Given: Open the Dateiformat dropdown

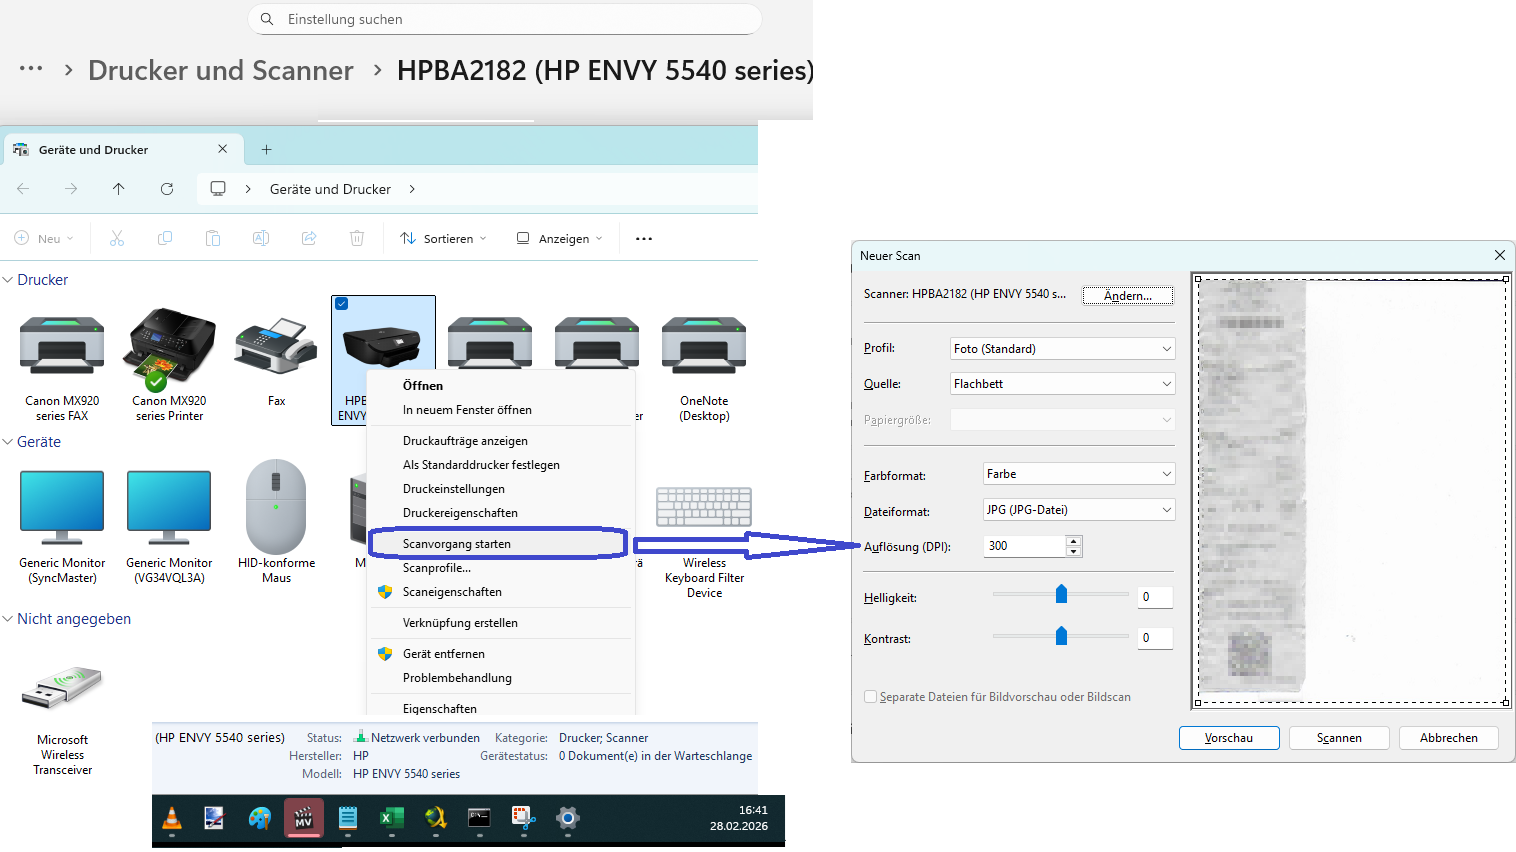Looking at the screenshot, I should pyautogui.click(x=1079, y=510).
